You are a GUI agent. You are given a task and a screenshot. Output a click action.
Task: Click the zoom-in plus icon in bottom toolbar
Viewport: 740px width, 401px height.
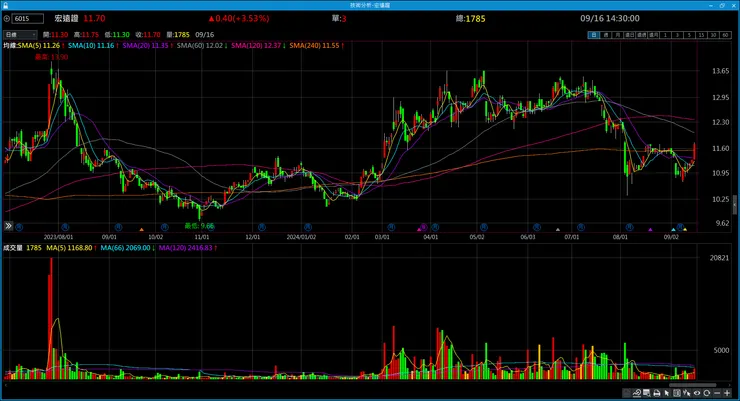[x=727, y=393]
